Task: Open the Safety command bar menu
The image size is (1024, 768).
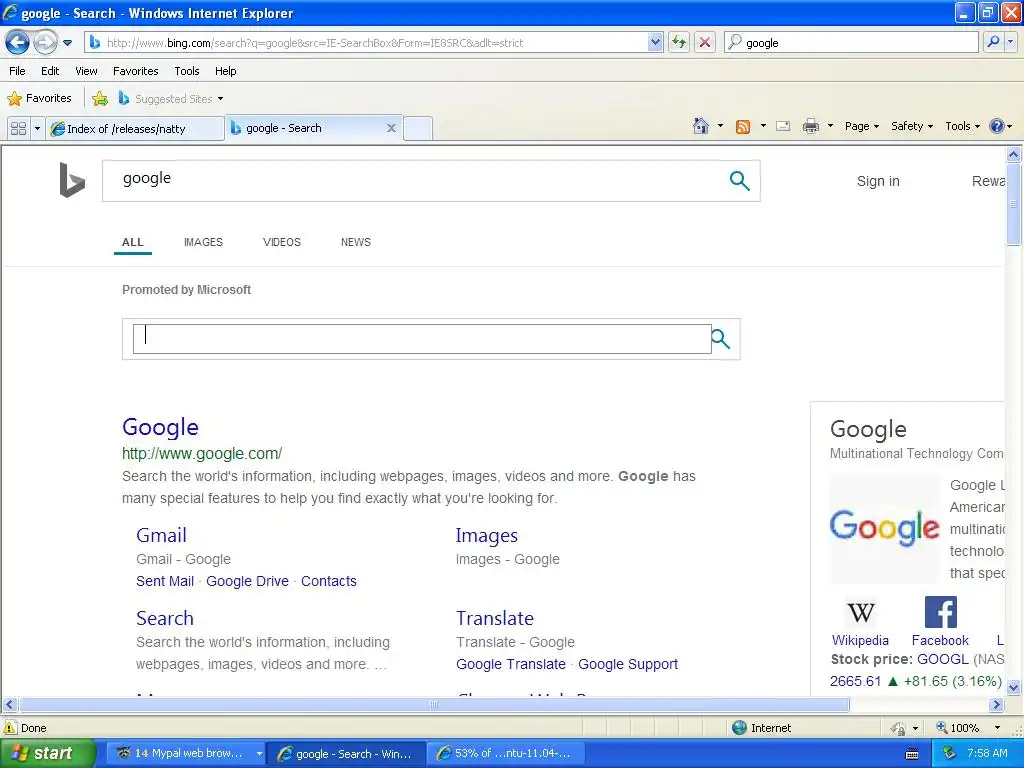Action: [912, 126]
